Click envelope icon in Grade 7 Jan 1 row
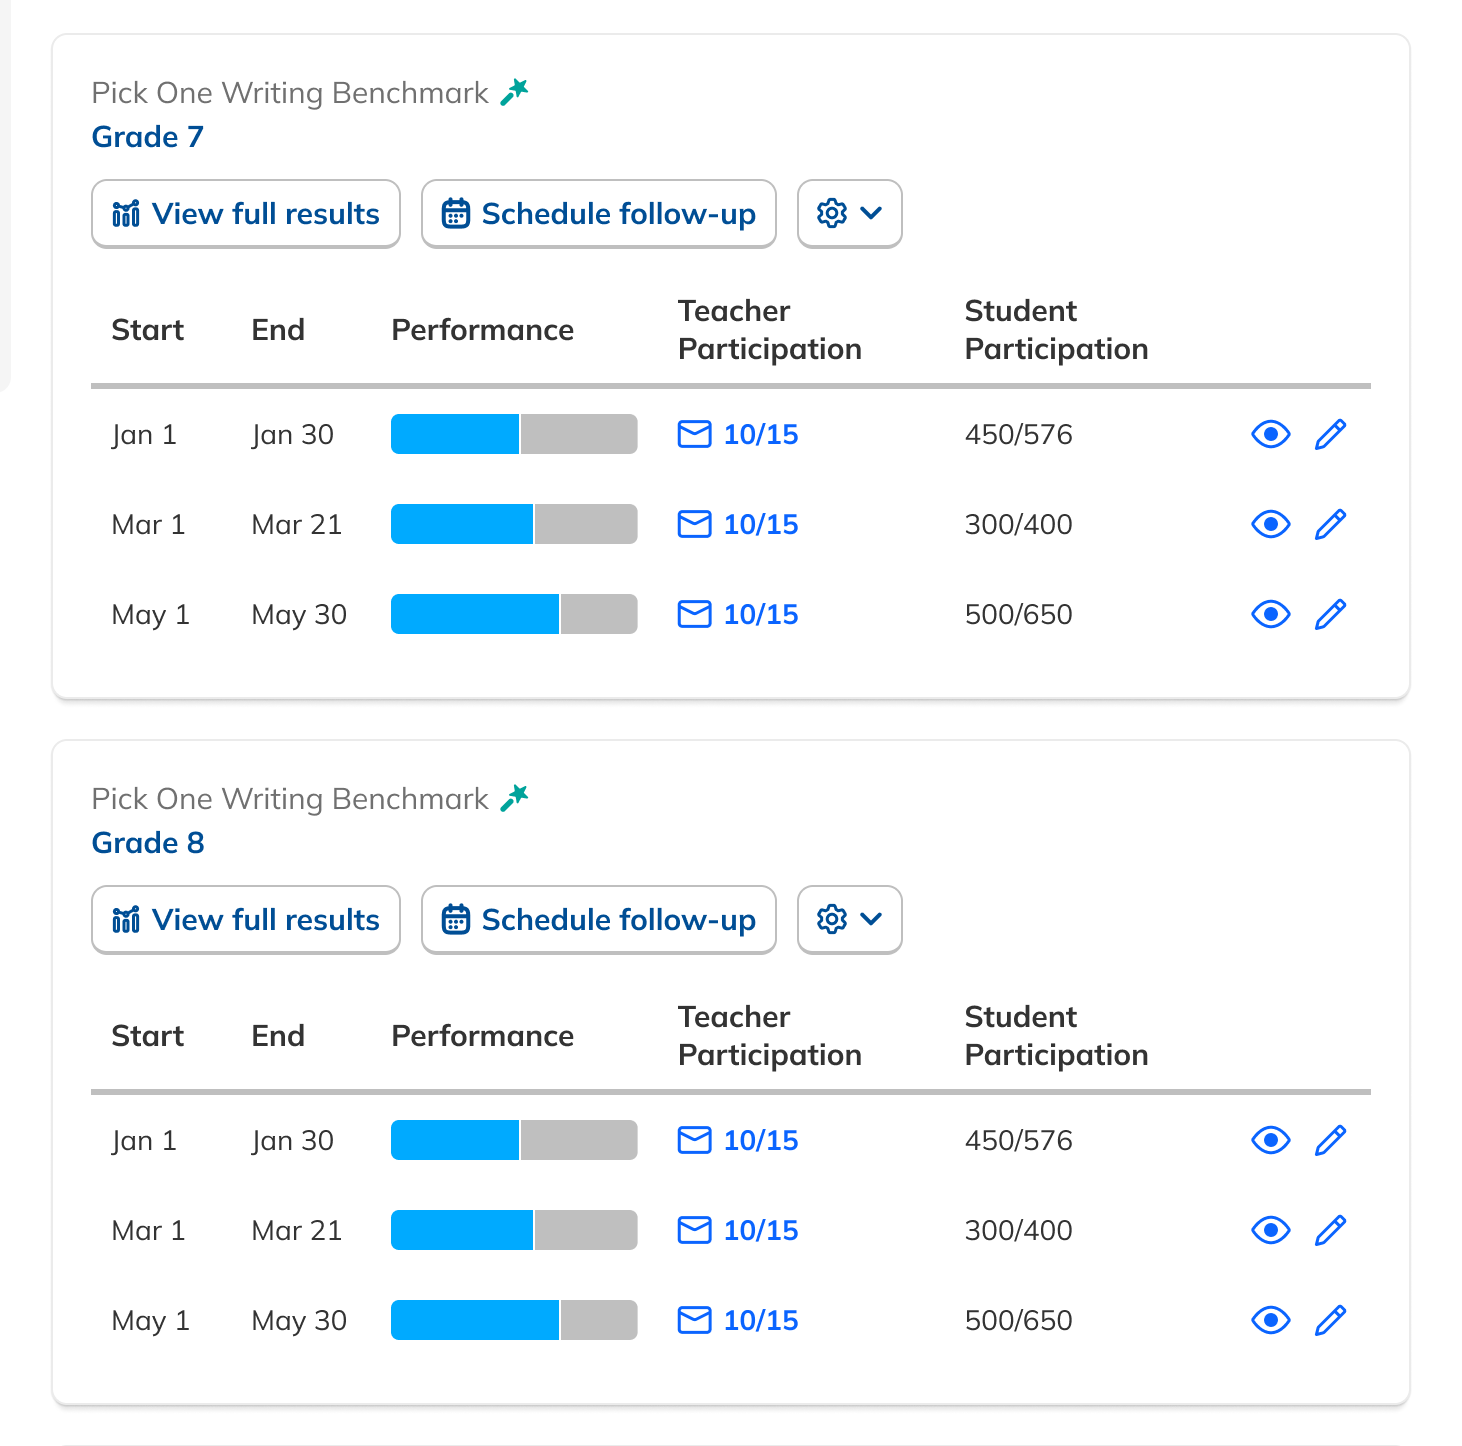 pos(694,435)
